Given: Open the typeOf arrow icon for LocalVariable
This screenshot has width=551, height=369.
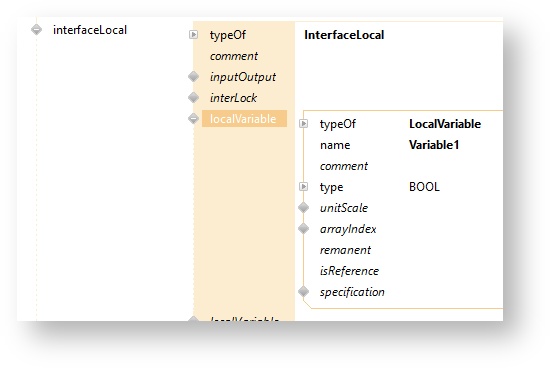Looking at the screenshot, I should tap(304, 123).
